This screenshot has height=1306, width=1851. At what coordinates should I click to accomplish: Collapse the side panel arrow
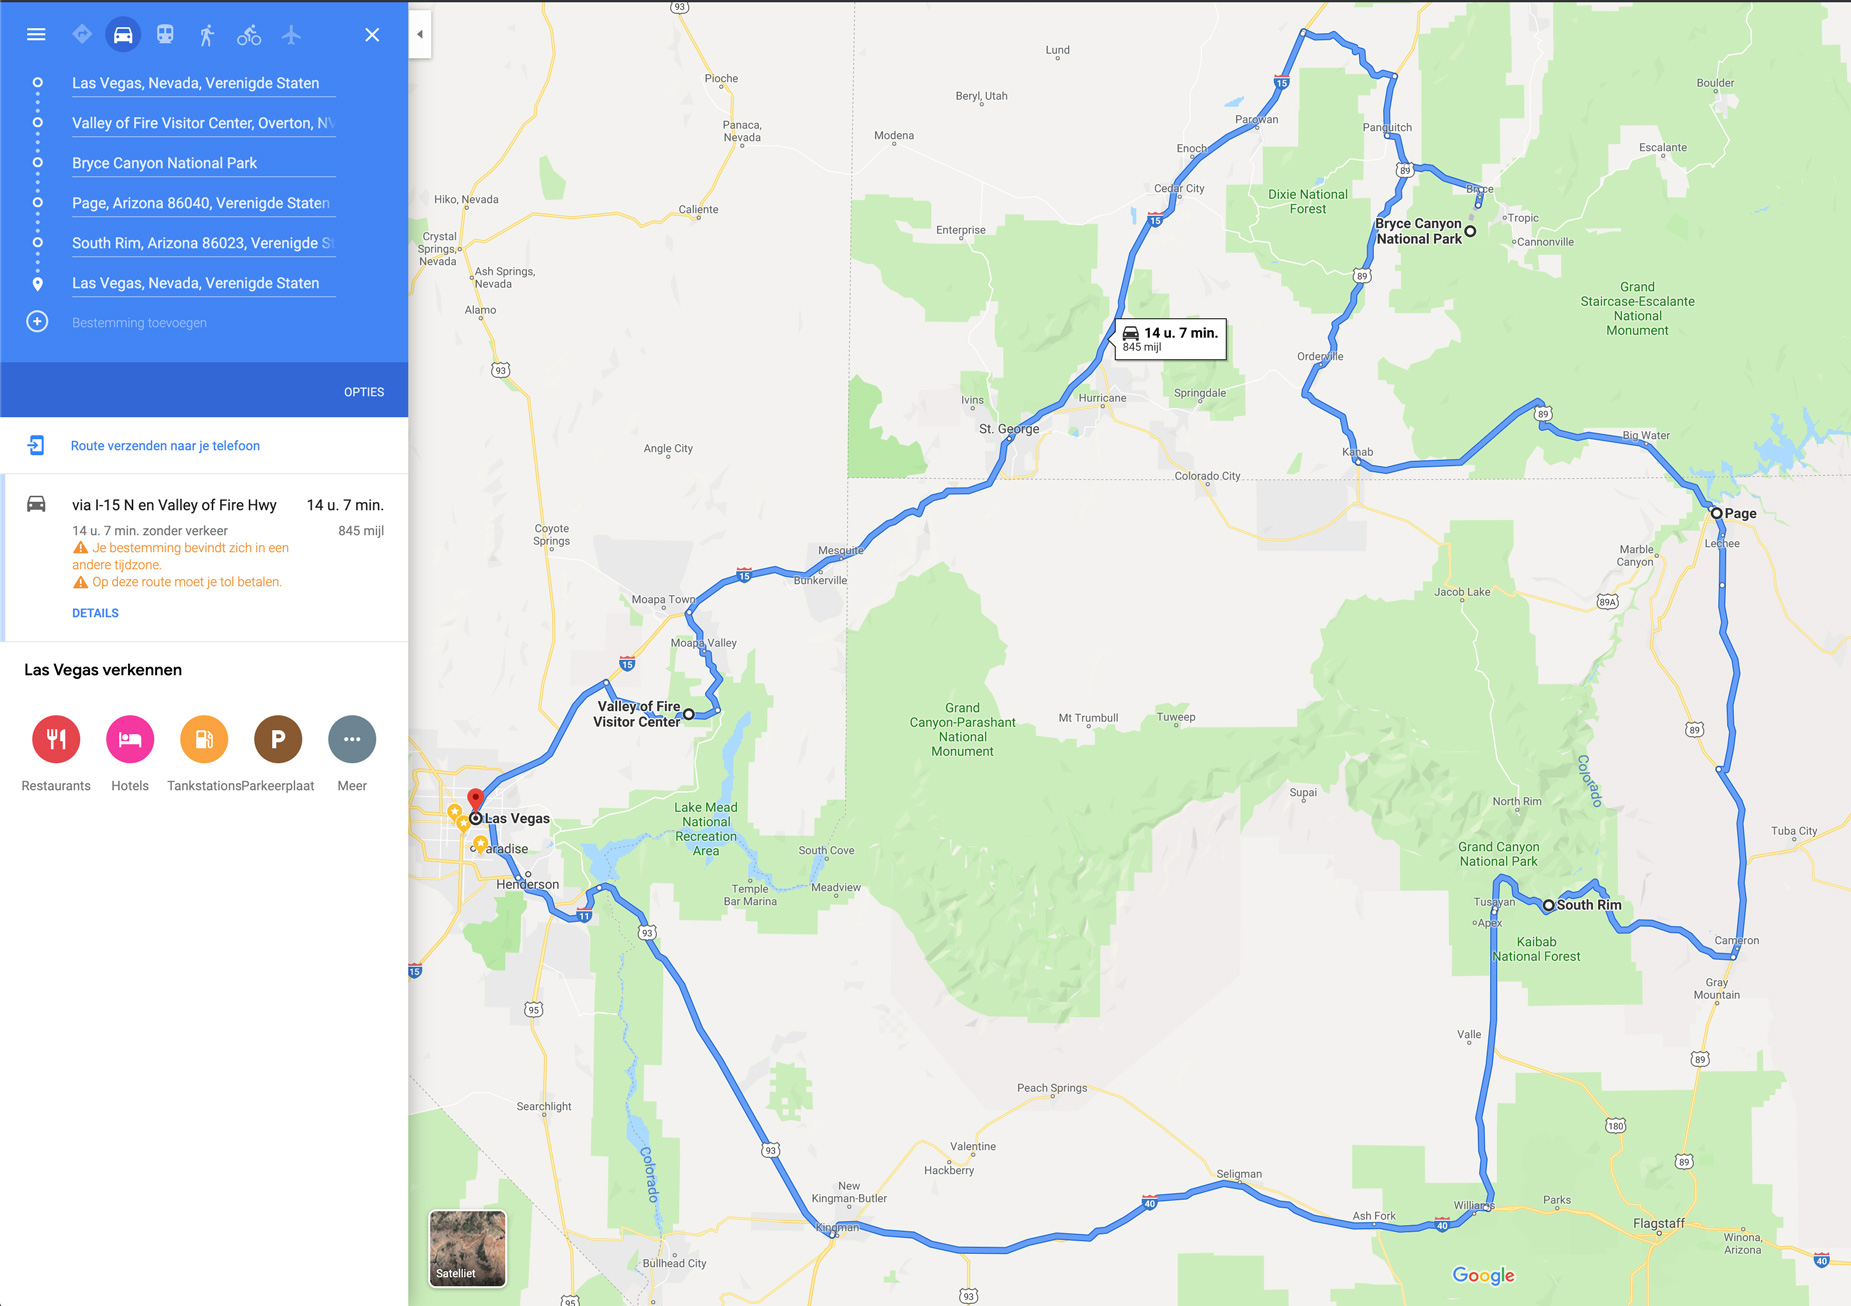click(420, 35)
